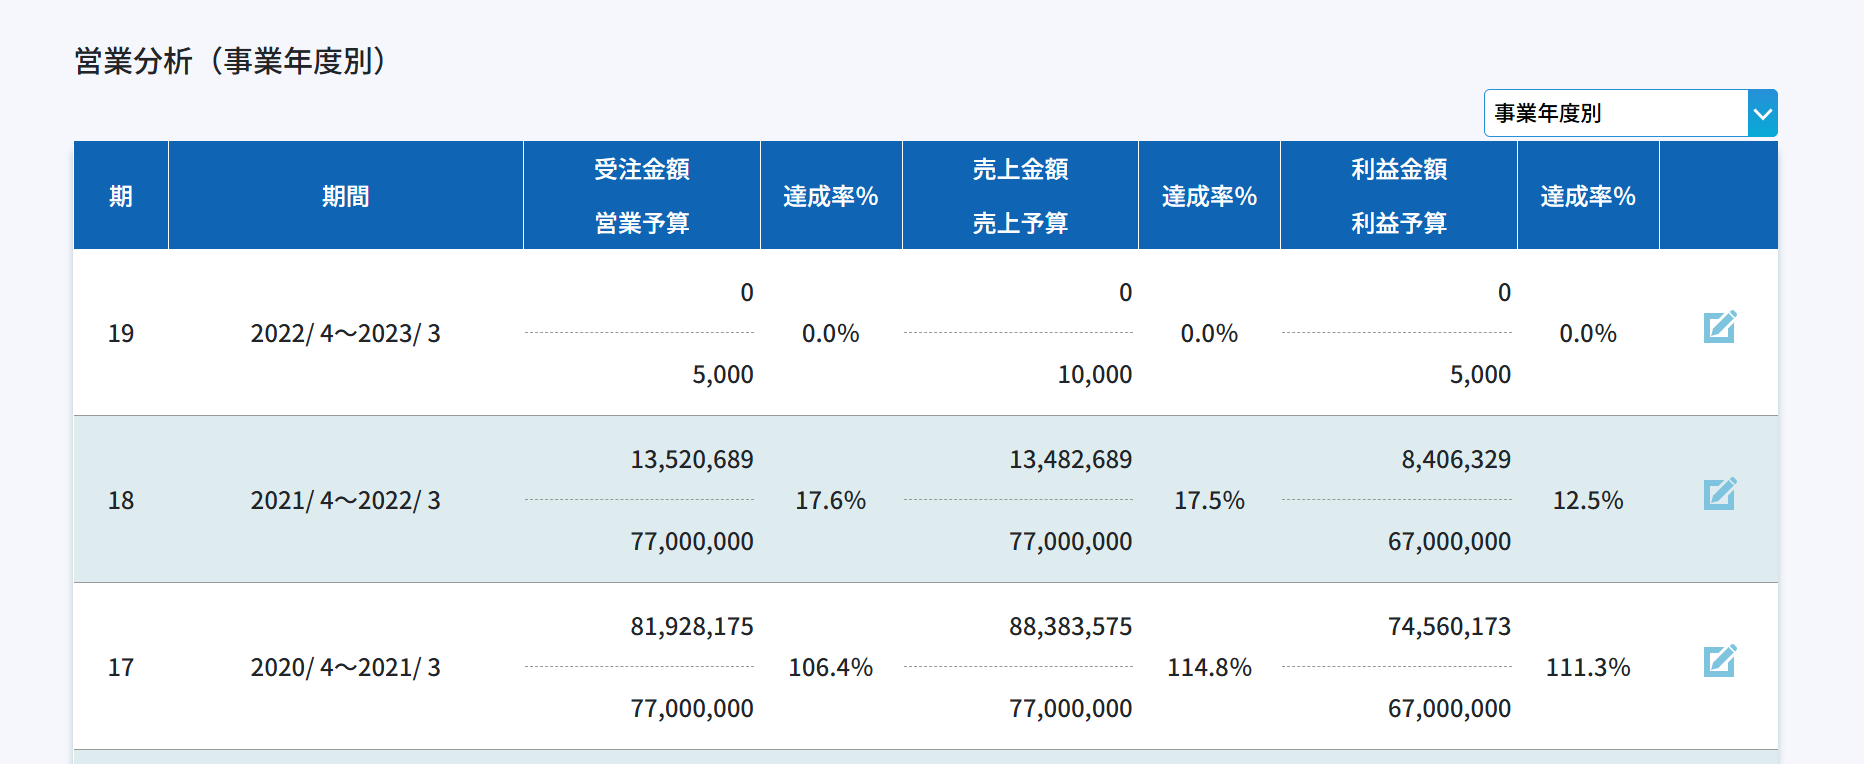
Task: Click the 売上金額 header label
Action: click(x=1020, y=169)
